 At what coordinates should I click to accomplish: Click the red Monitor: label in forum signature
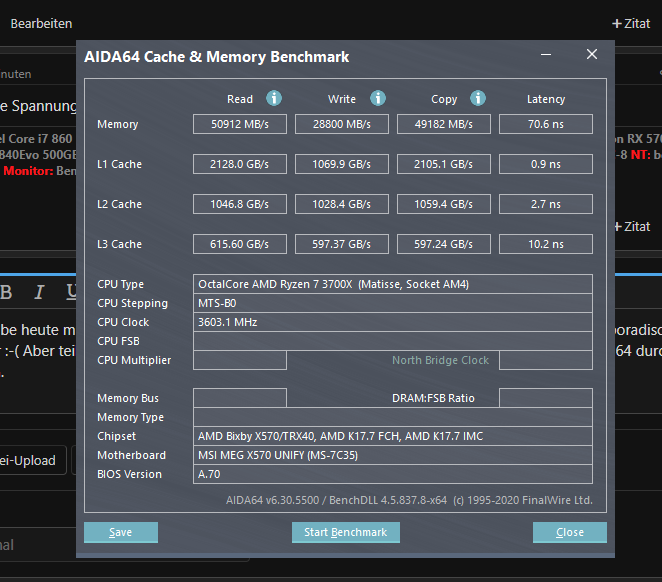click(28, 171)
